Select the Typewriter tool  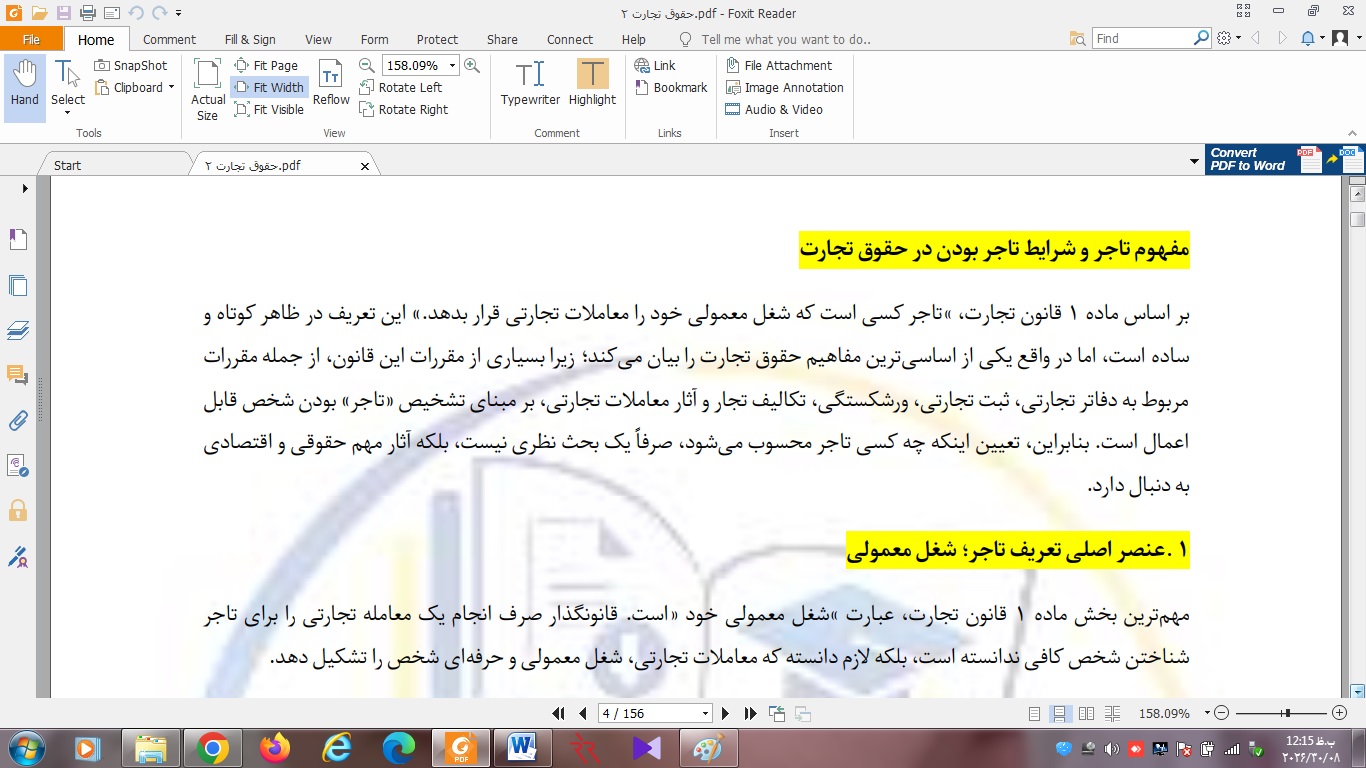coord(530,83)
